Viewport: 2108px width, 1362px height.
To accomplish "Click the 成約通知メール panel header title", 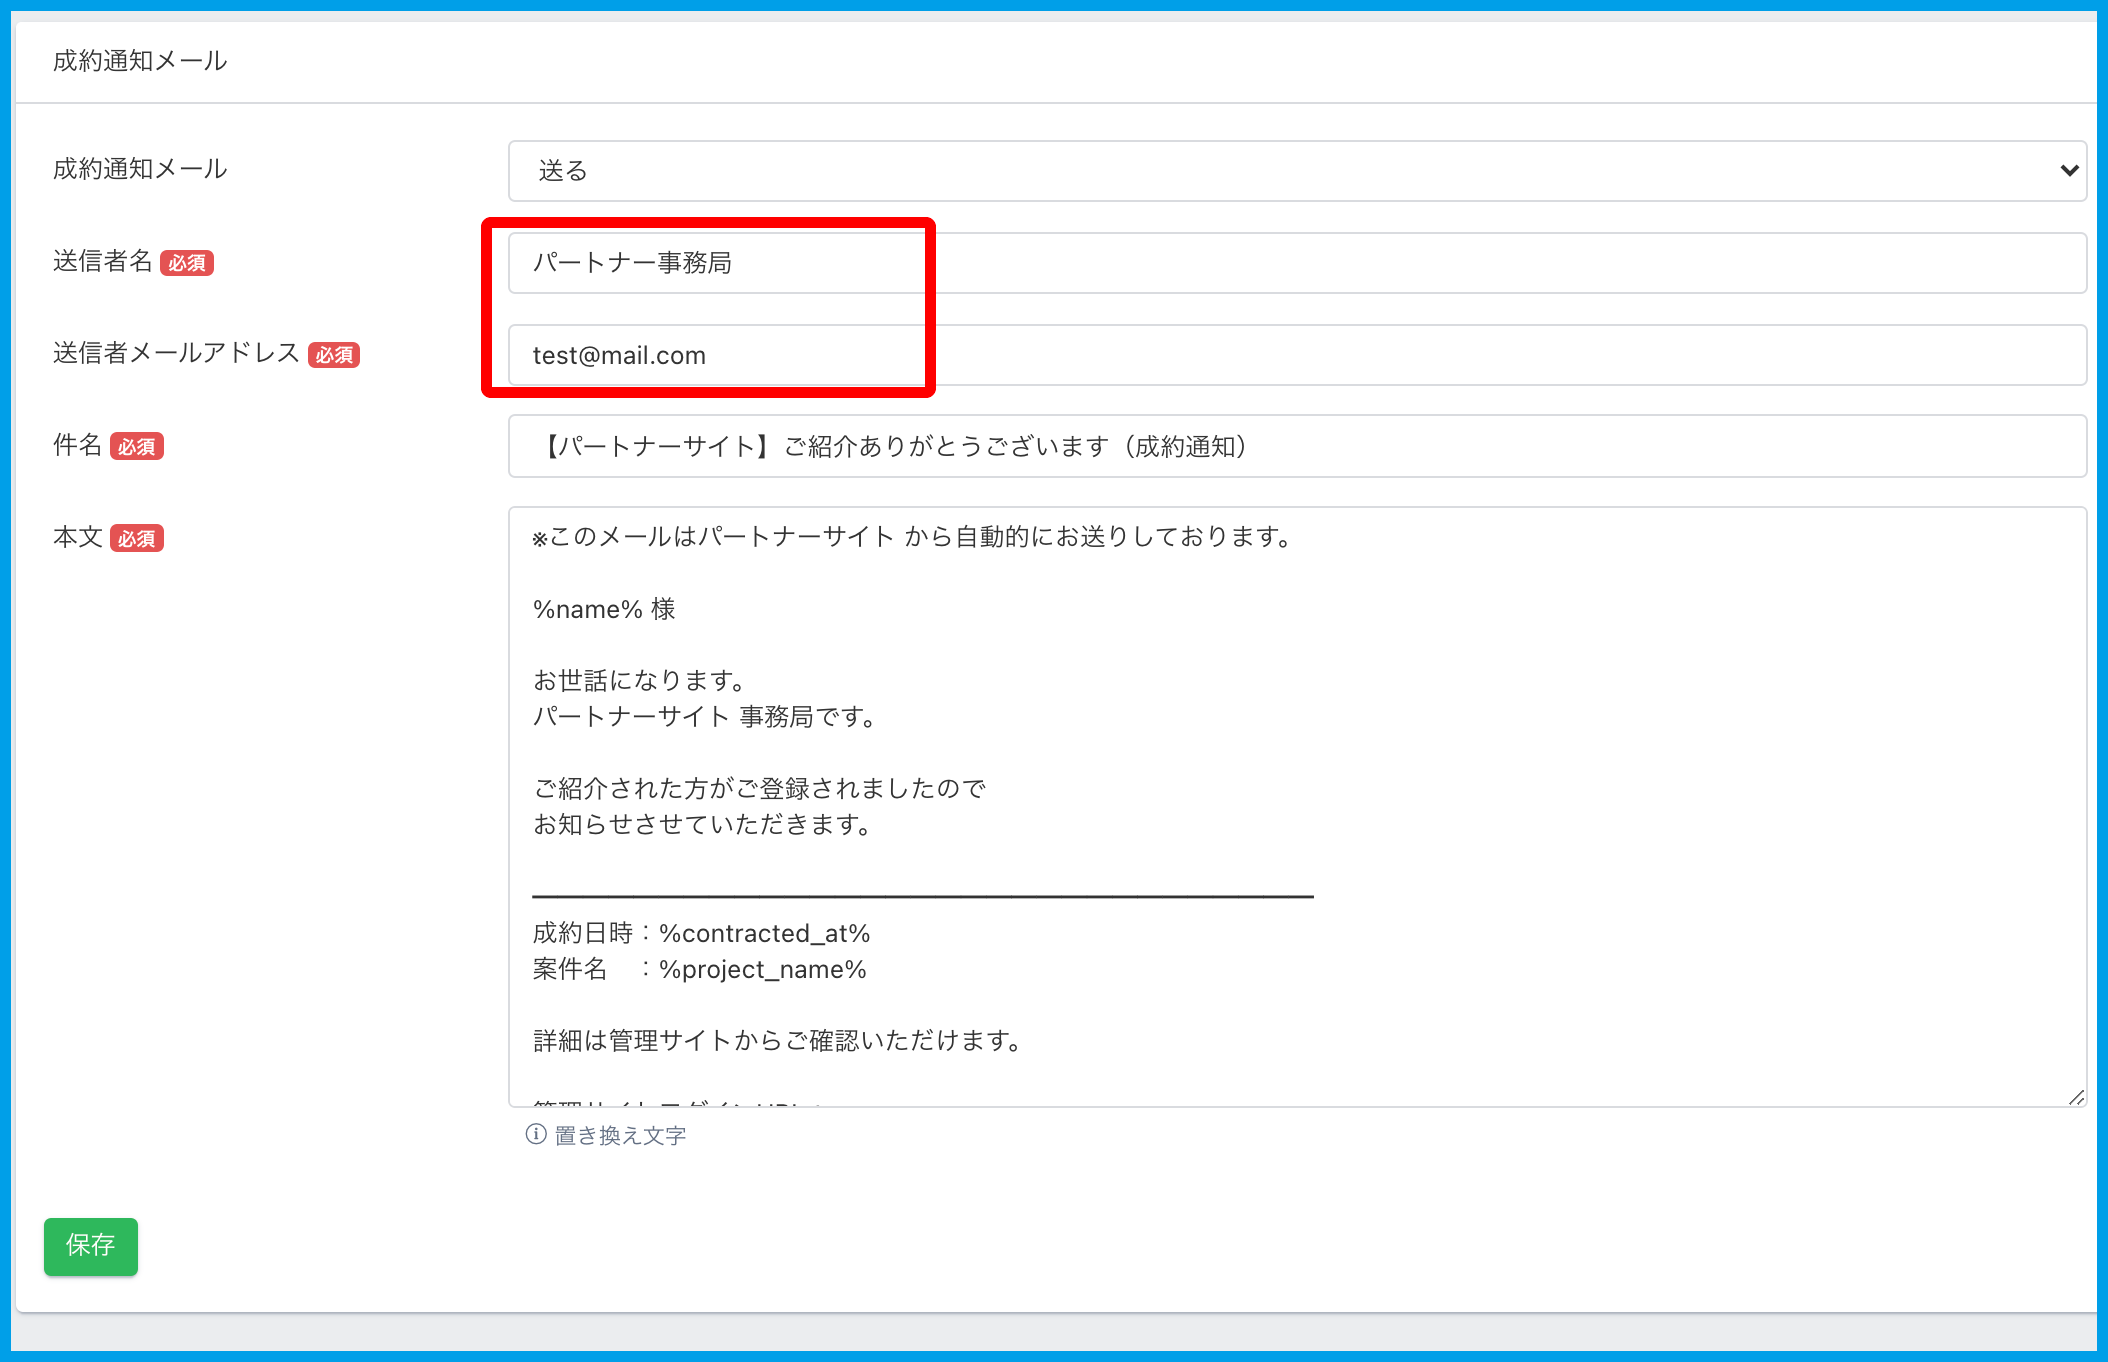I will coord(140,61).
